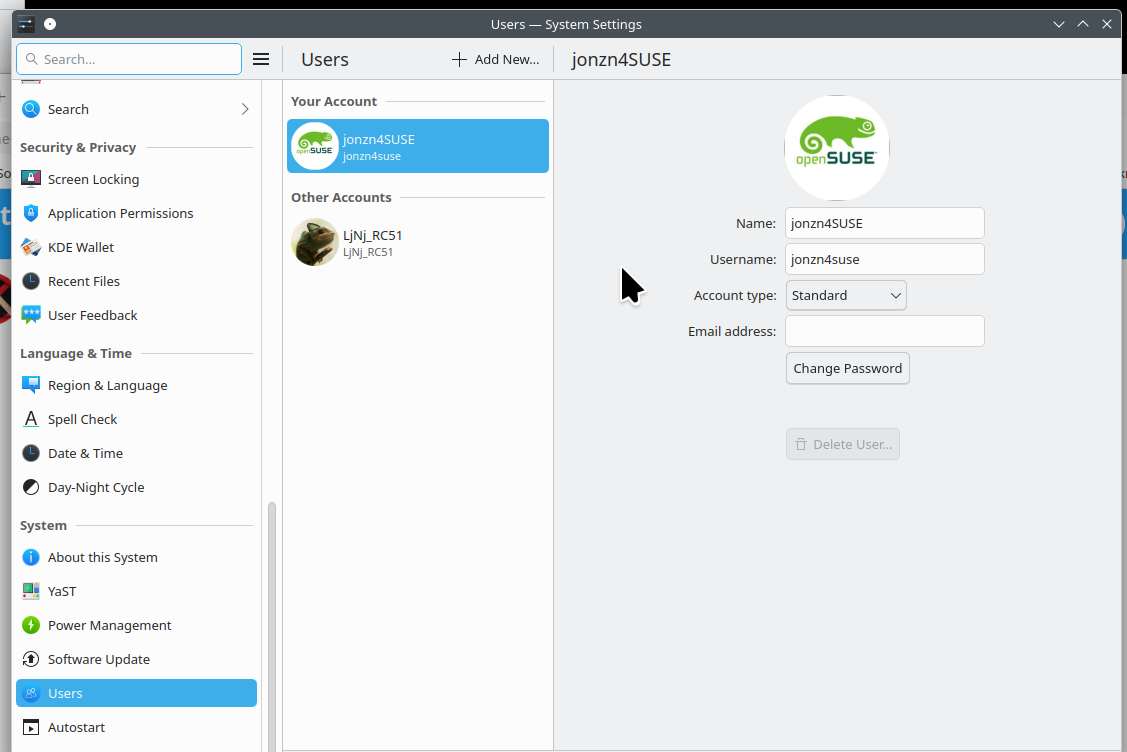Click the KDE Wallet icon
This screenshot has width=1127, height=752.
pos(31,247)
